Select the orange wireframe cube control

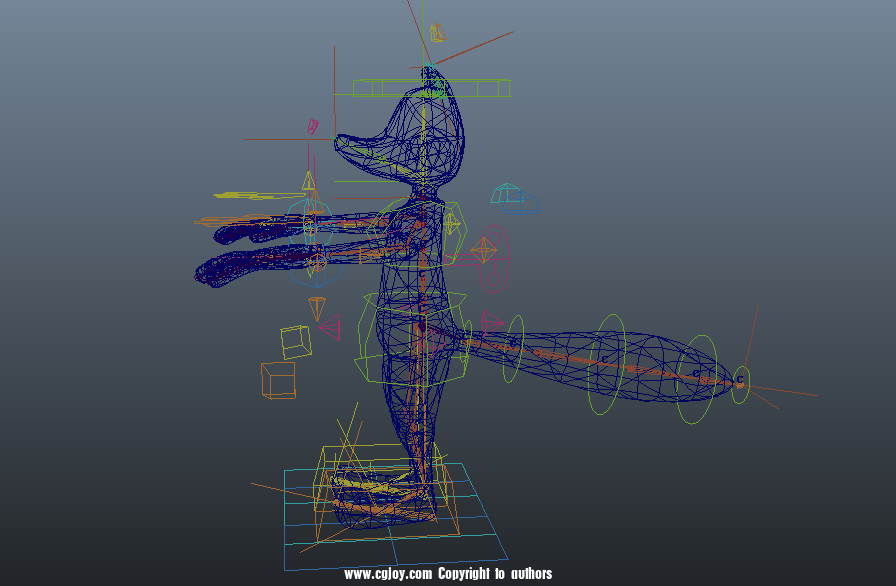(x=278, y=381)
